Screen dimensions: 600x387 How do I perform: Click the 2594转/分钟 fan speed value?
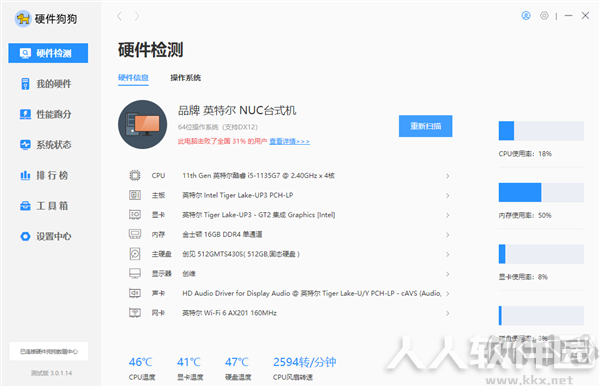point(305,362)
